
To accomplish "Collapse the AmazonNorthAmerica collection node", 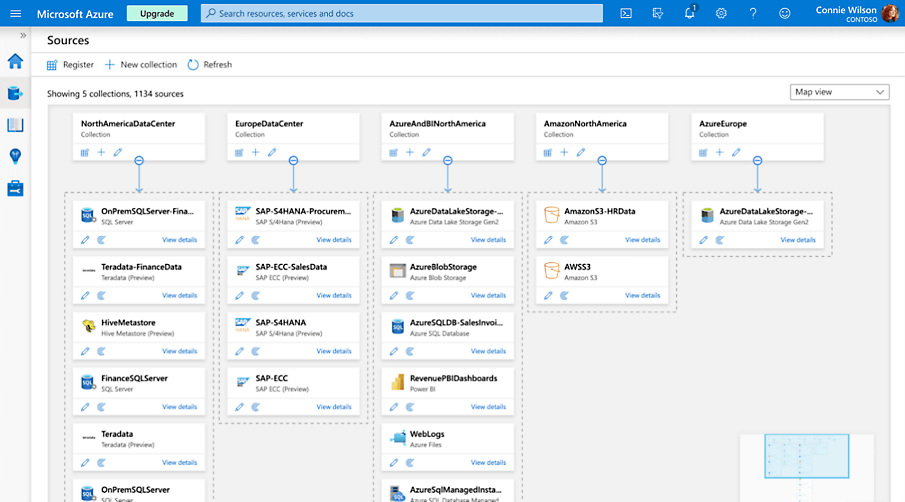I will (x=602, y=160).
